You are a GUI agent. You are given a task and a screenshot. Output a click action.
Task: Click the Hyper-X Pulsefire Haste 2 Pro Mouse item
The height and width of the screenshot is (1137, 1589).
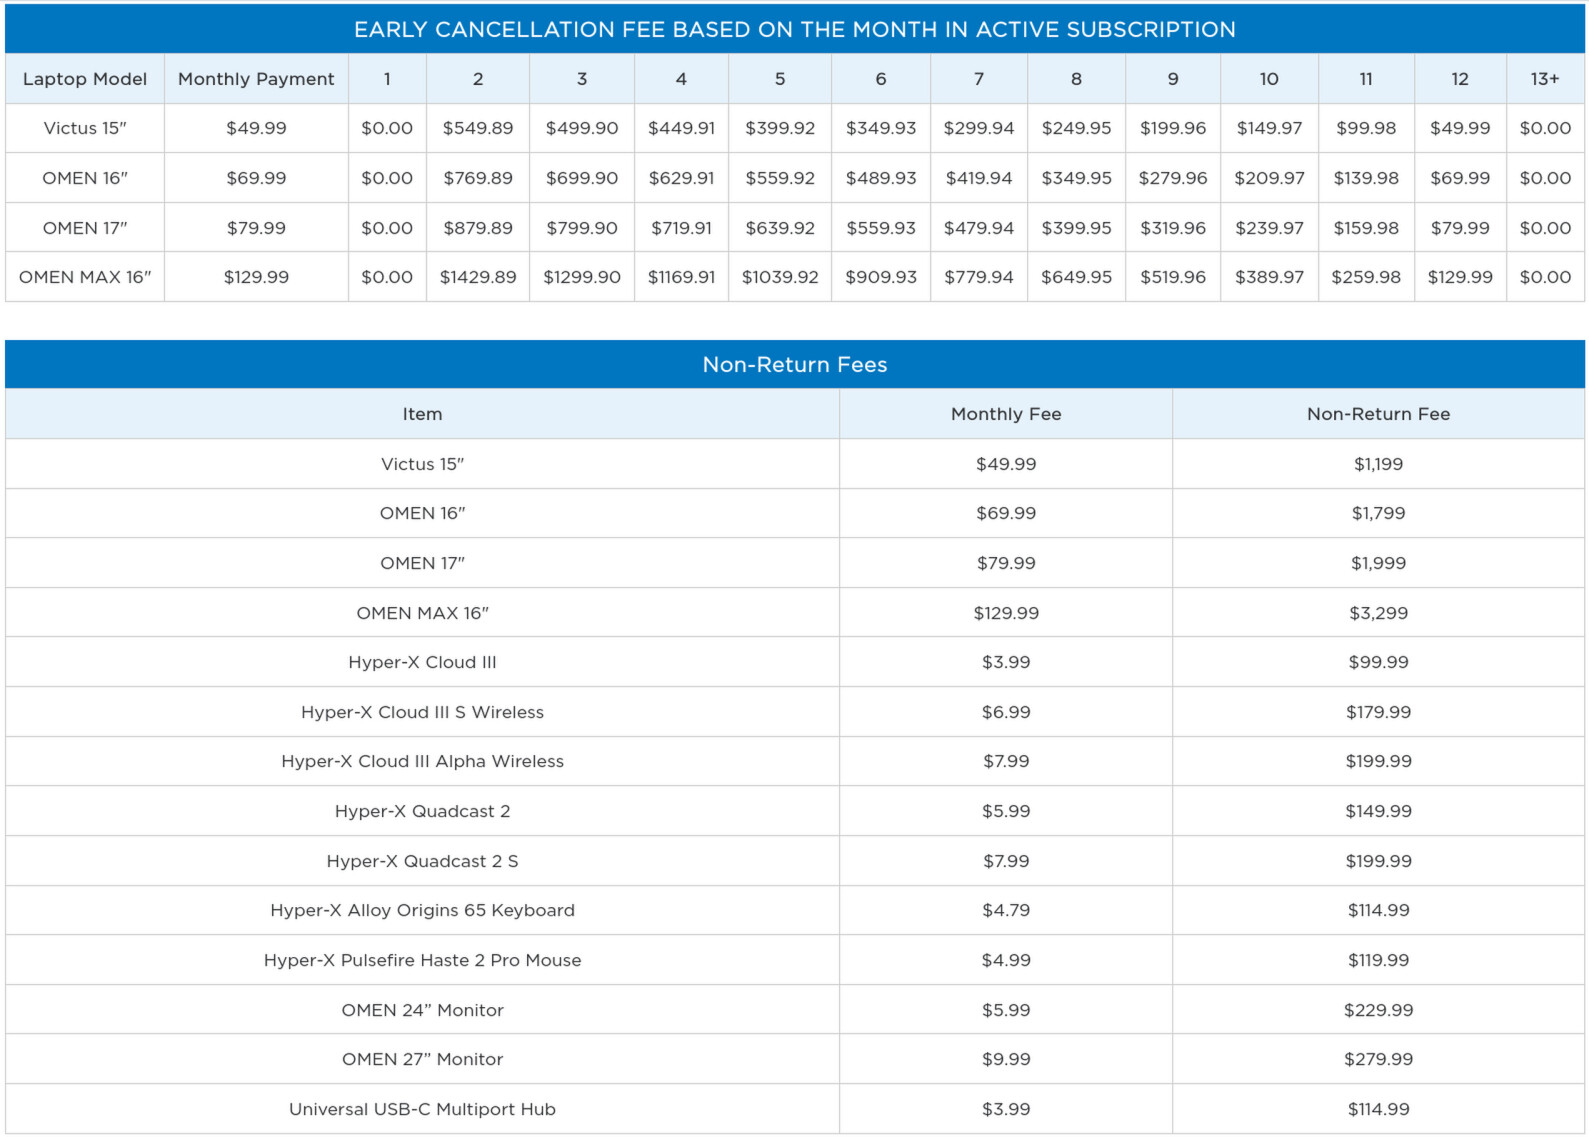pos(422,960)
